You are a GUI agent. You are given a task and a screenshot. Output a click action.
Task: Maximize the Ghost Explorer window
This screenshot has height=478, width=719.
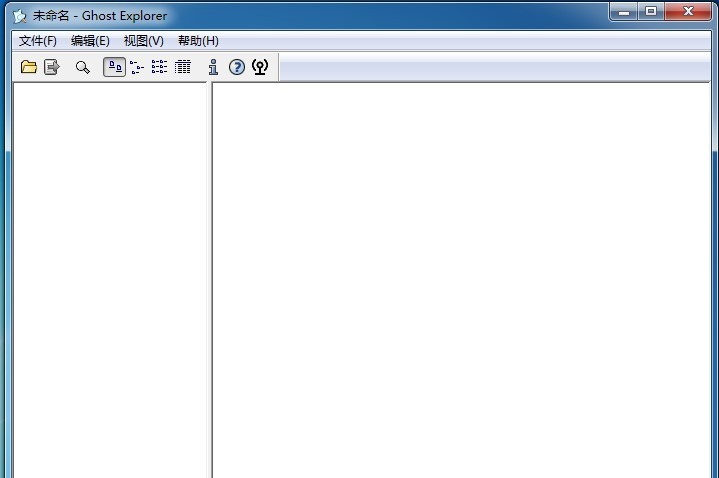[651, 11]
